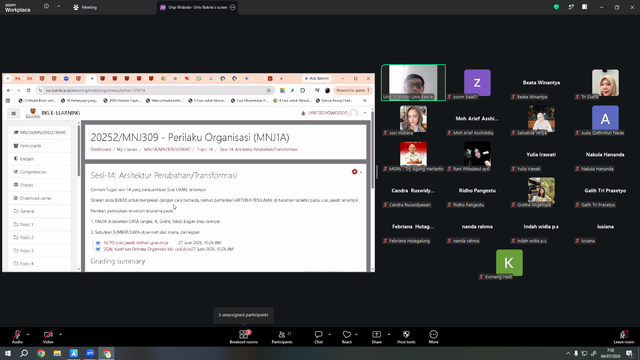Expand the Chat options arrow

pyautogui.click(x=329, y=334)
